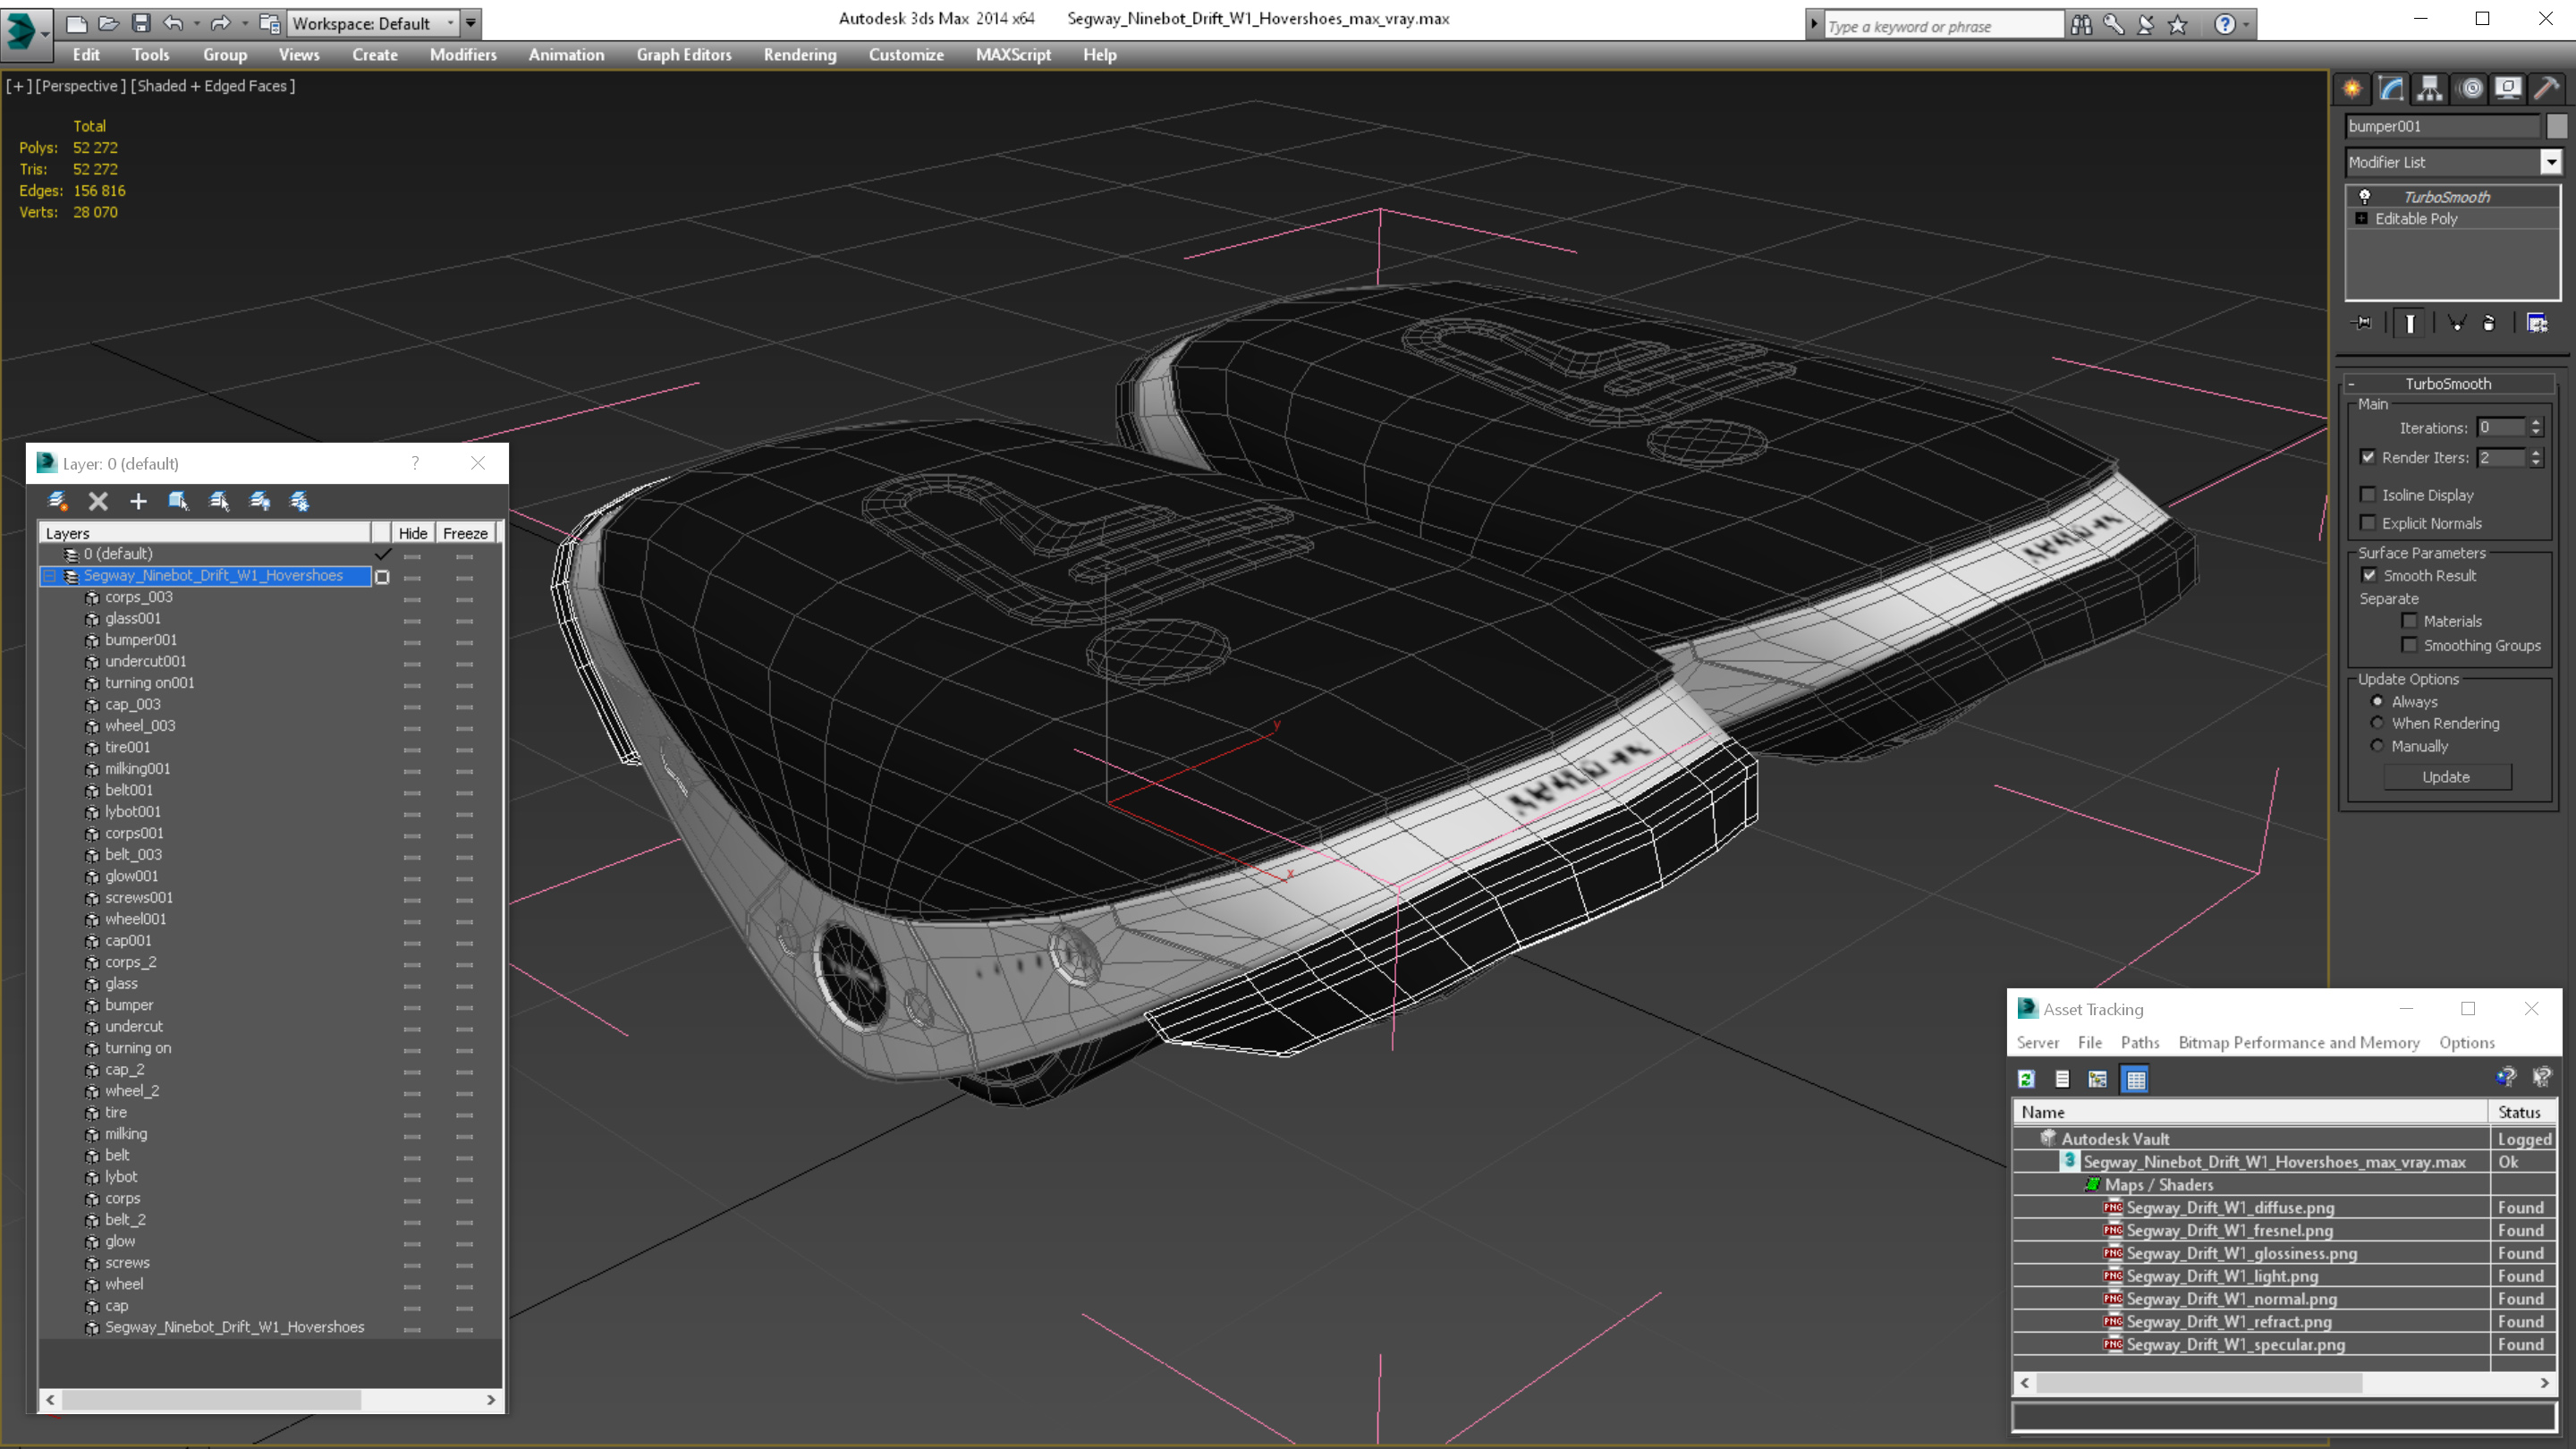Click Make Unique icon in modifier stack
The width and height of the screenshot is (2576, 1449).
pos(2456,323)
